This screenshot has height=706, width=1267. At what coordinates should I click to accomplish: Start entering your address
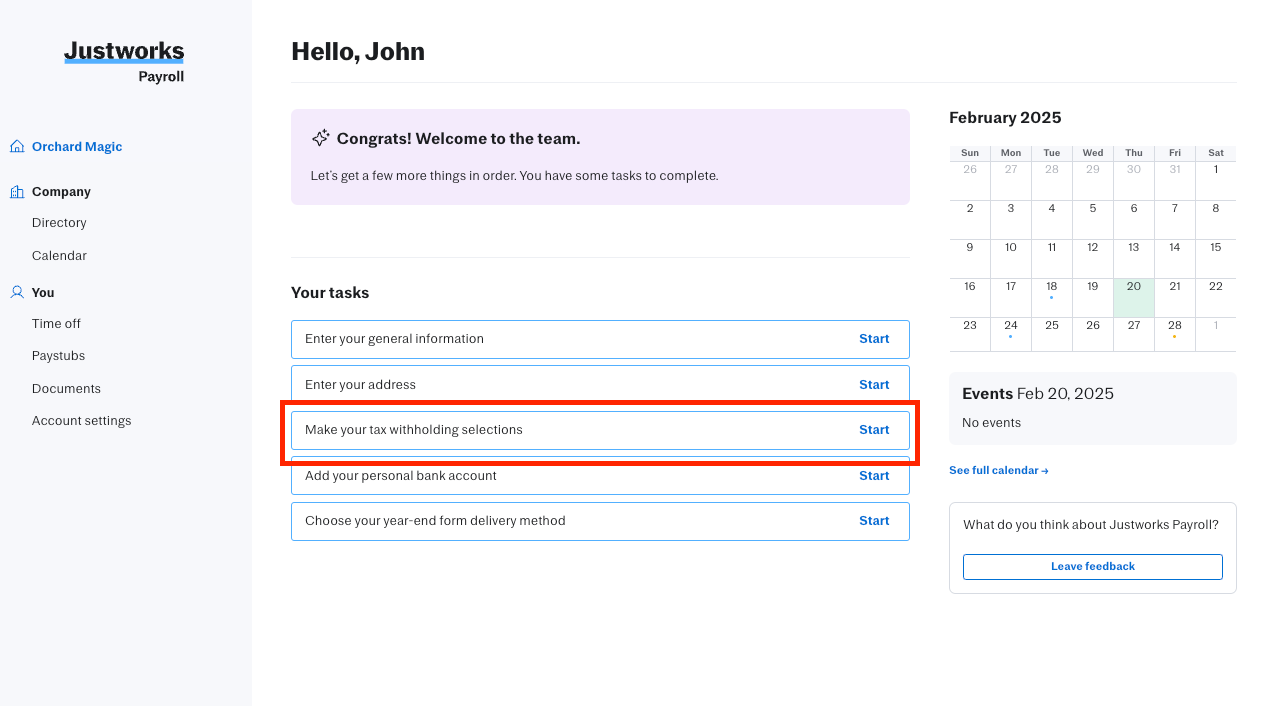tap(873, 385)
